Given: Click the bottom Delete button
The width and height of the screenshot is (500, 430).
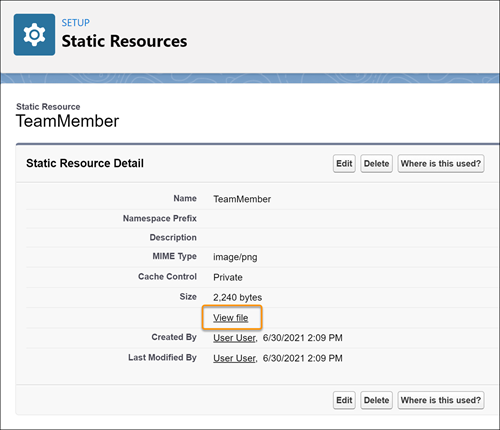Looking at the screenshot, I should click(x=376, y=400).
